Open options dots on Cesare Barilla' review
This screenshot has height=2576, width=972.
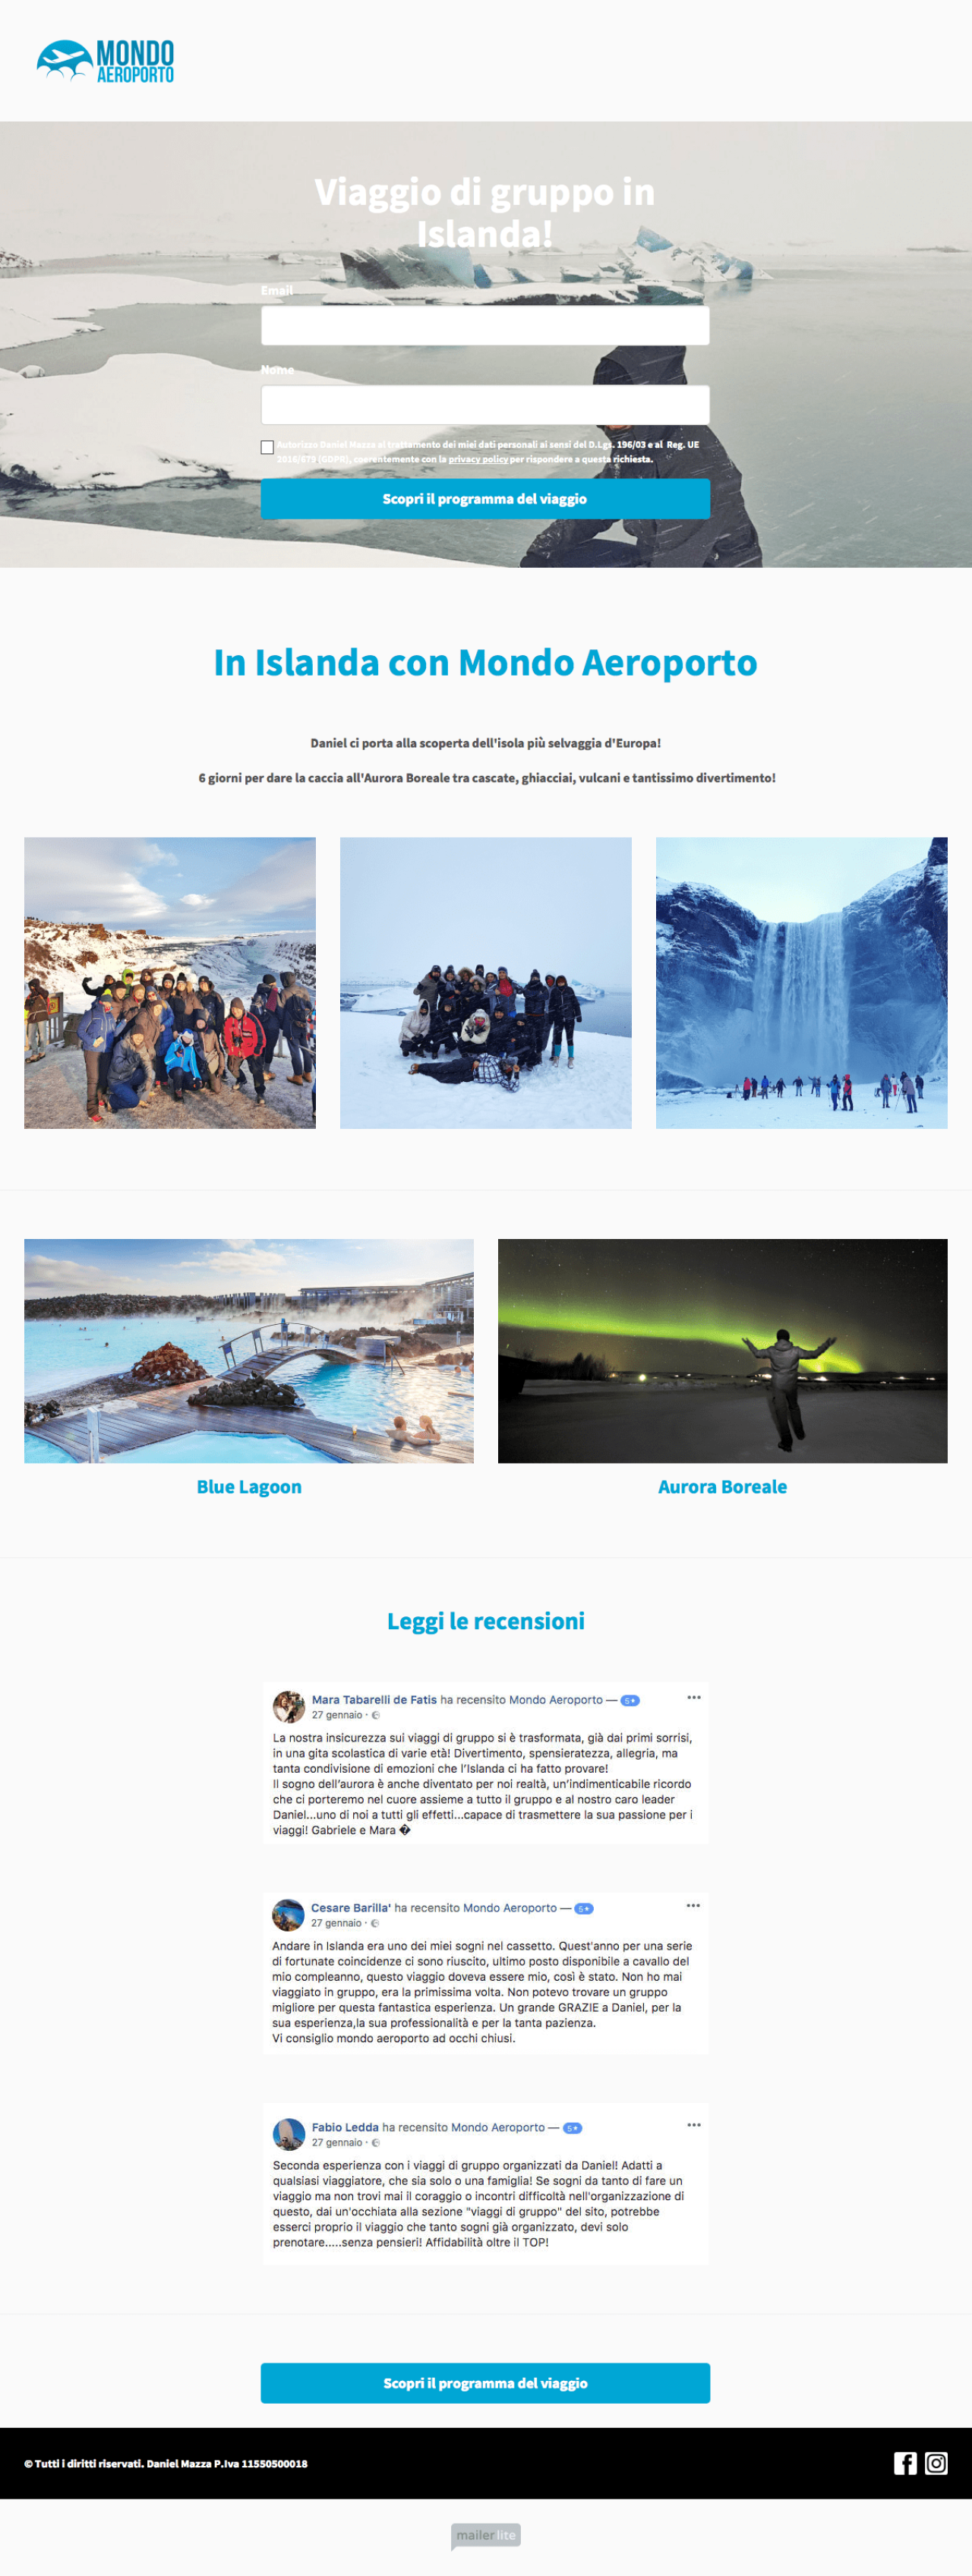(693, 1905)
